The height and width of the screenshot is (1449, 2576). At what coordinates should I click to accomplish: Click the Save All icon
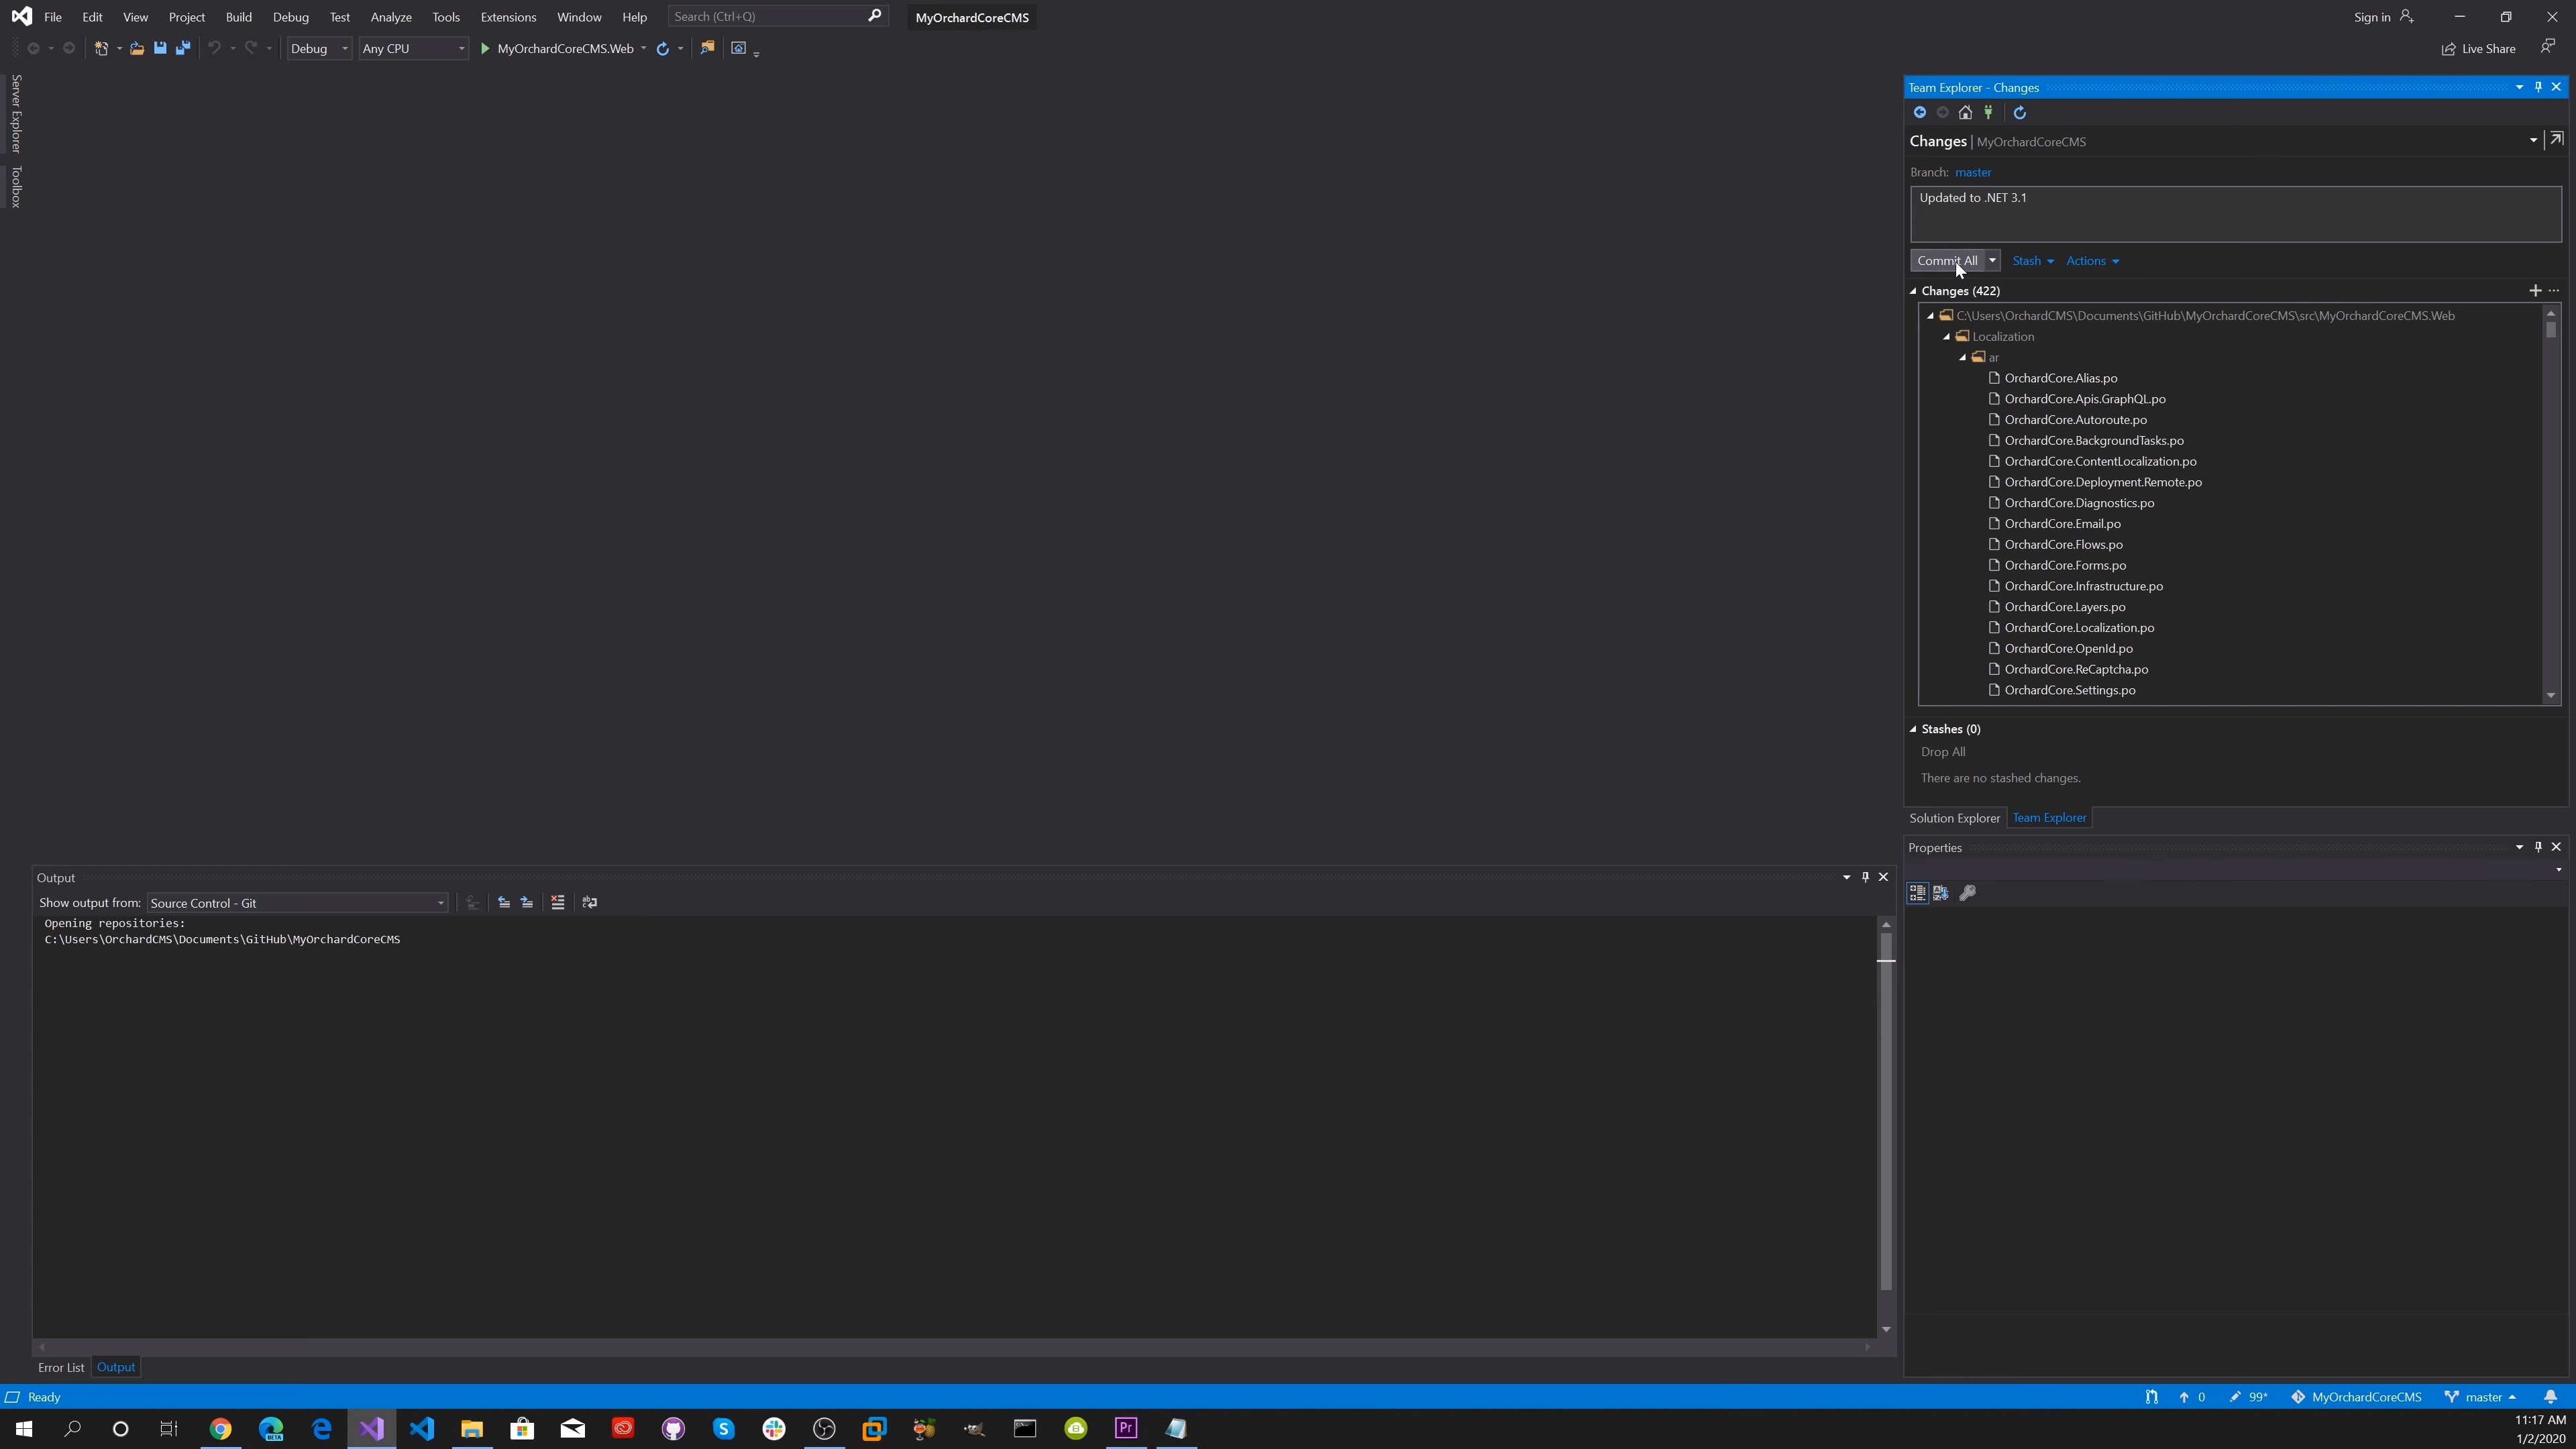pos(183,48)
